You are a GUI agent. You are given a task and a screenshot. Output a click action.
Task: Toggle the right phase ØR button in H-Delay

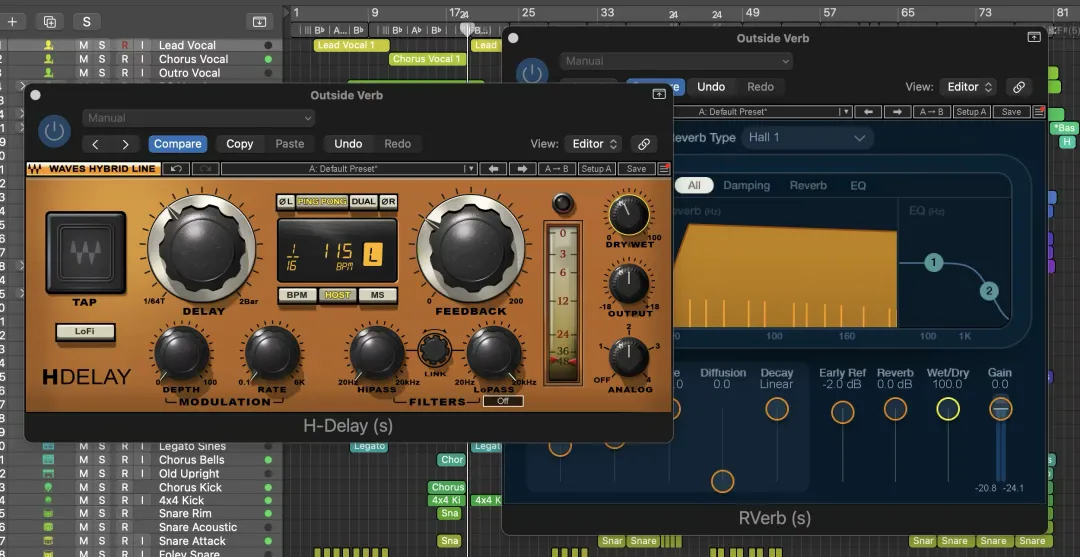[x=388, y=202]
